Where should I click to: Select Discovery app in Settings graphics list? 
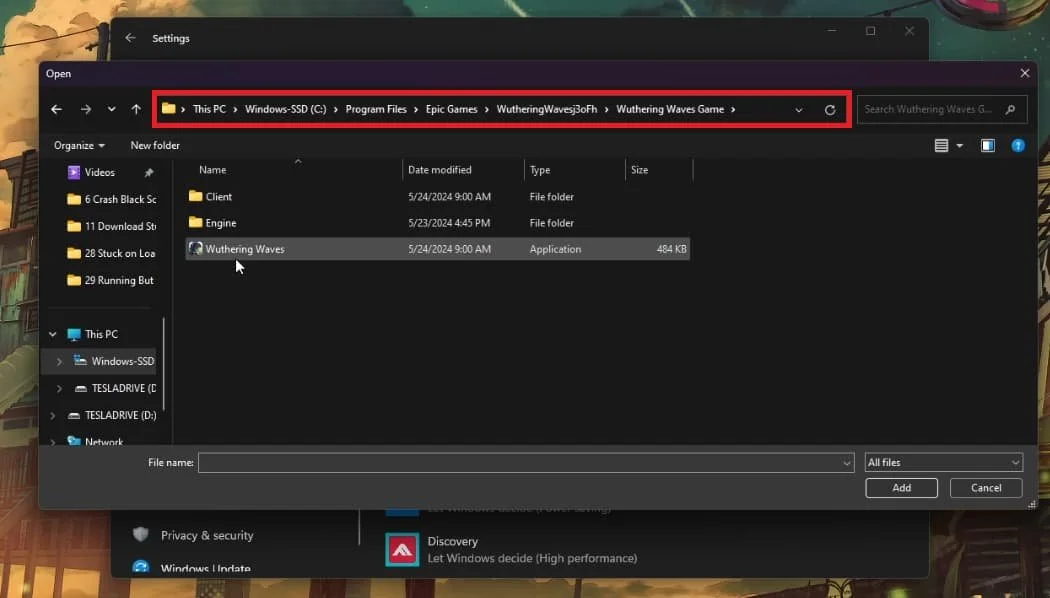(511, 550)
